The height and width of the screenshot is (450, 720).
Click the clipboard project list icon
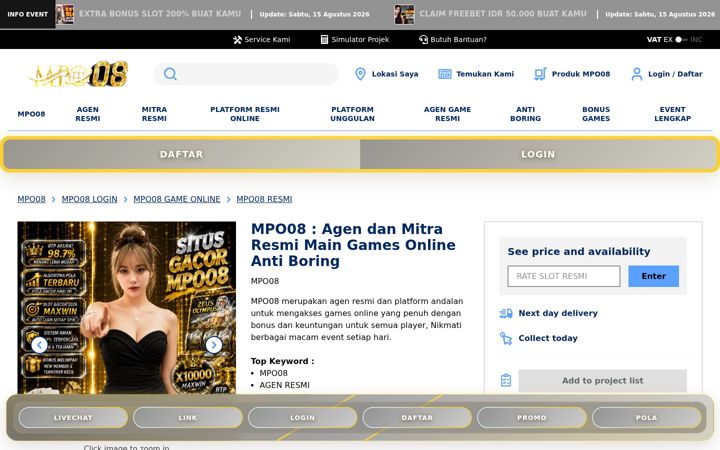(x=506, y=380)
